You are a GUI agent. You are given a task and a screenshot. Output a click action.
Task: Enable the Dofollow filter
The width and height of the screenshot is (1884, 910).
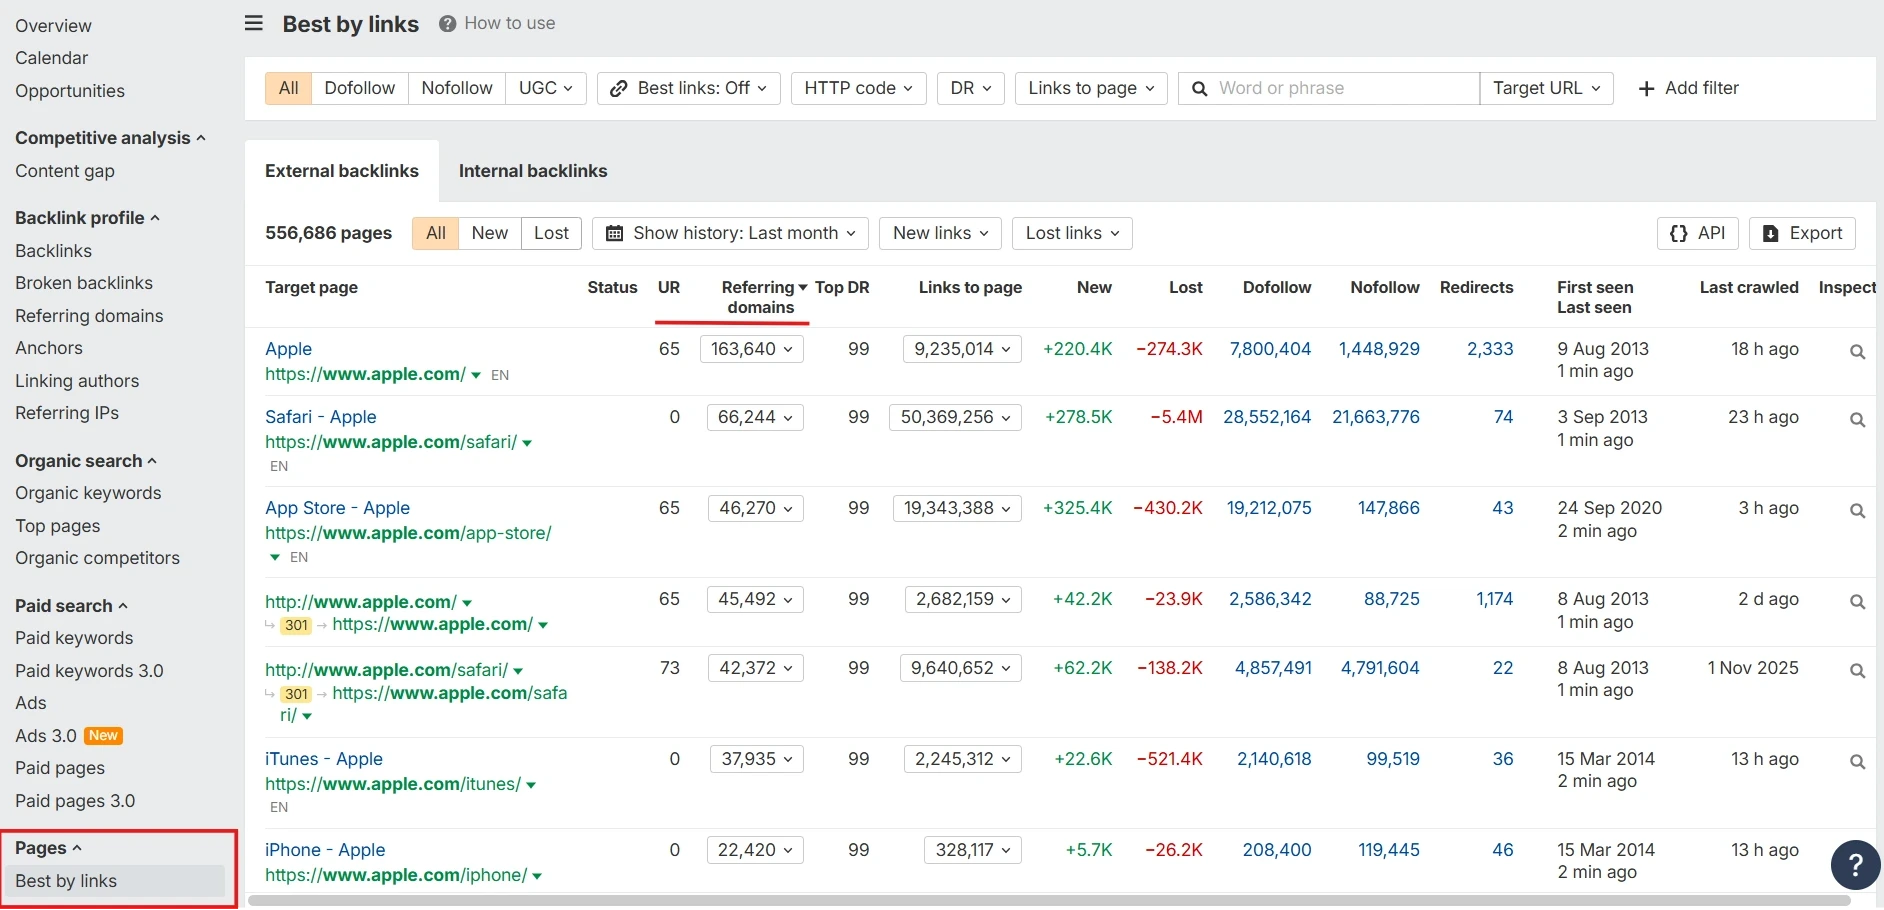pyautogui.click(x=359, y=88)
